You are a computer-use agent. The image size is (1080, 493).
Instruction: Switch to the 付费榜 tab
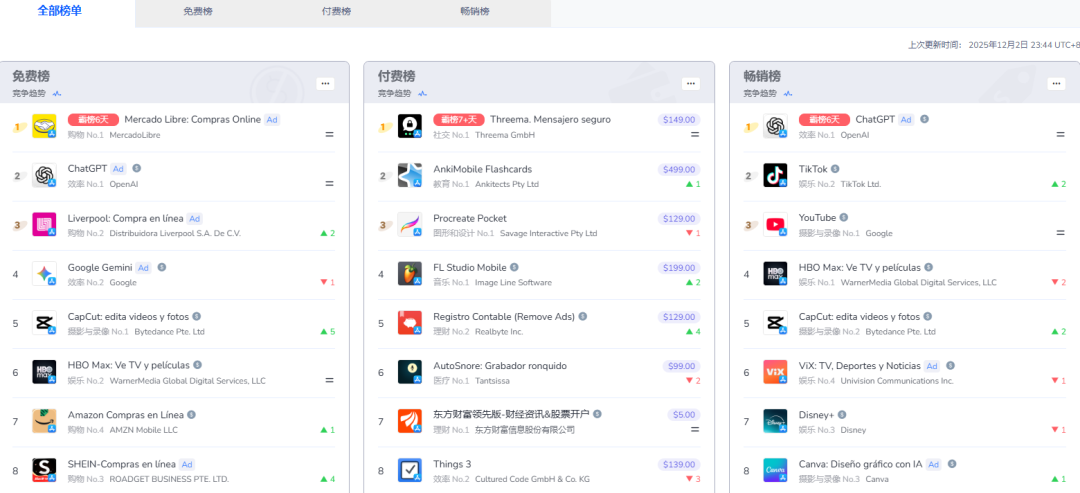pos(337,12)
